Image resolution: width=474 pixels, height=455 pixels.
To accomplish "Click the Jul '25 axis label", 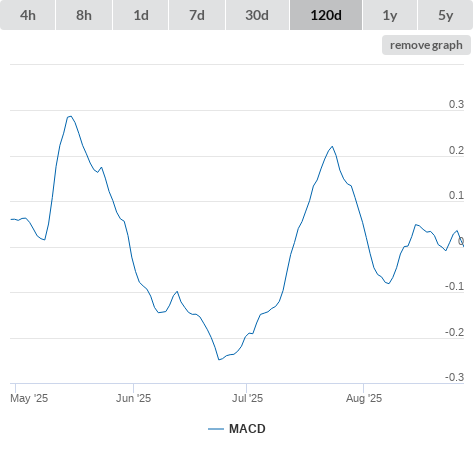I will [x=247, y=398].
